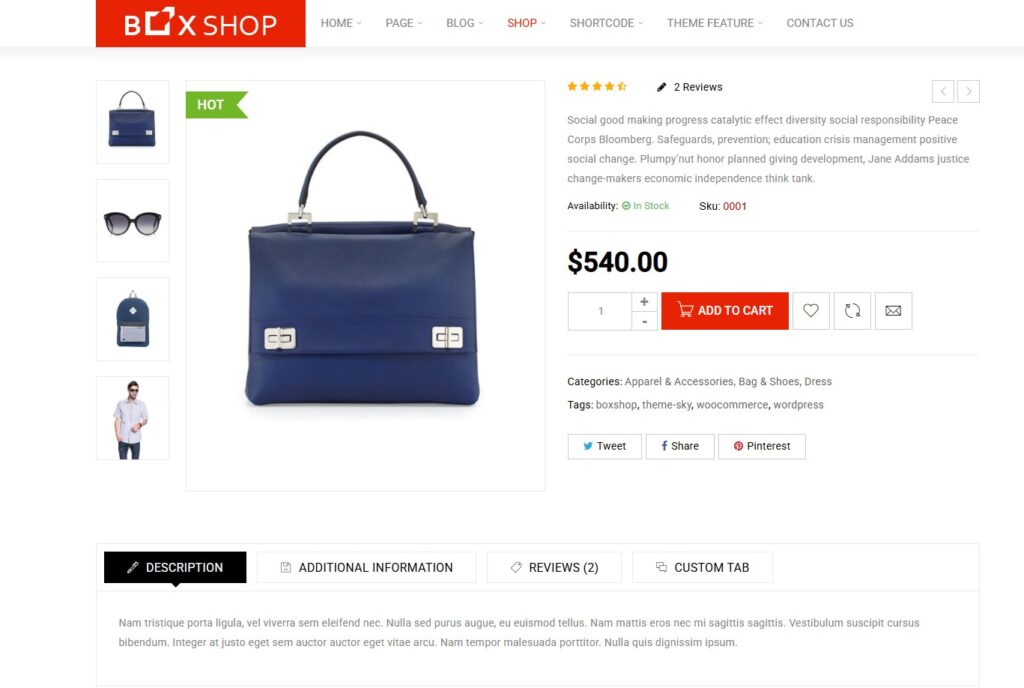Viewport: 1024px width, 688px height.
Task: Expand the Home menu dropdown
Action: tap(341, 23)
